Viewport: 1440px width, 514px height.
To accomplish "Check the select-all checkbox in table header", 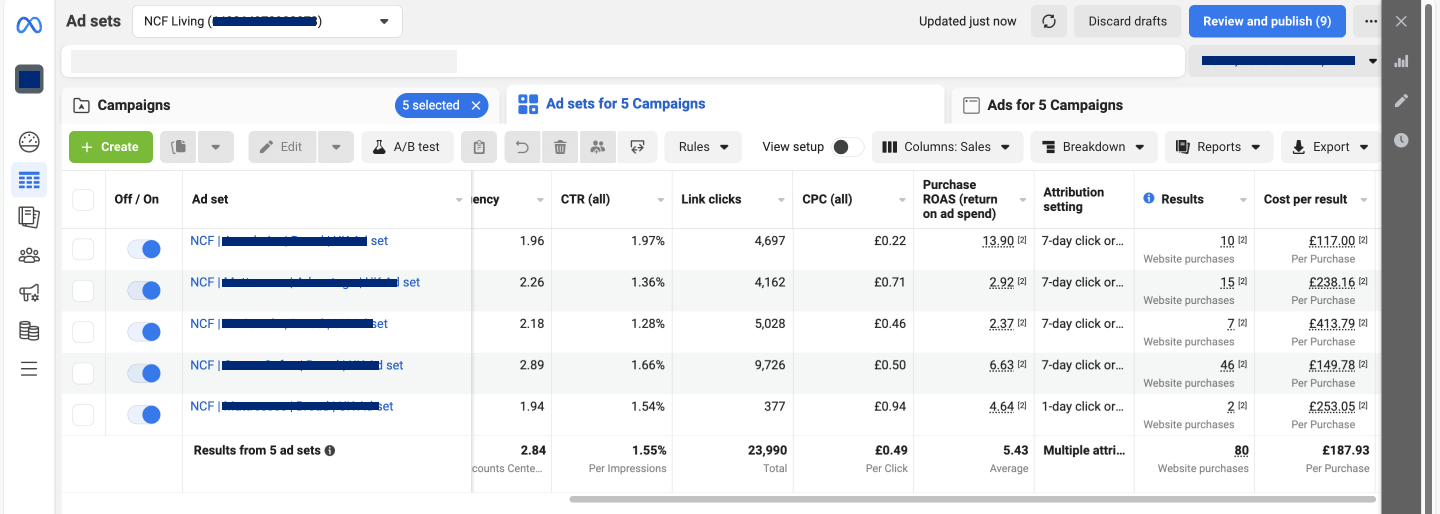I will (x=83, y=200).
